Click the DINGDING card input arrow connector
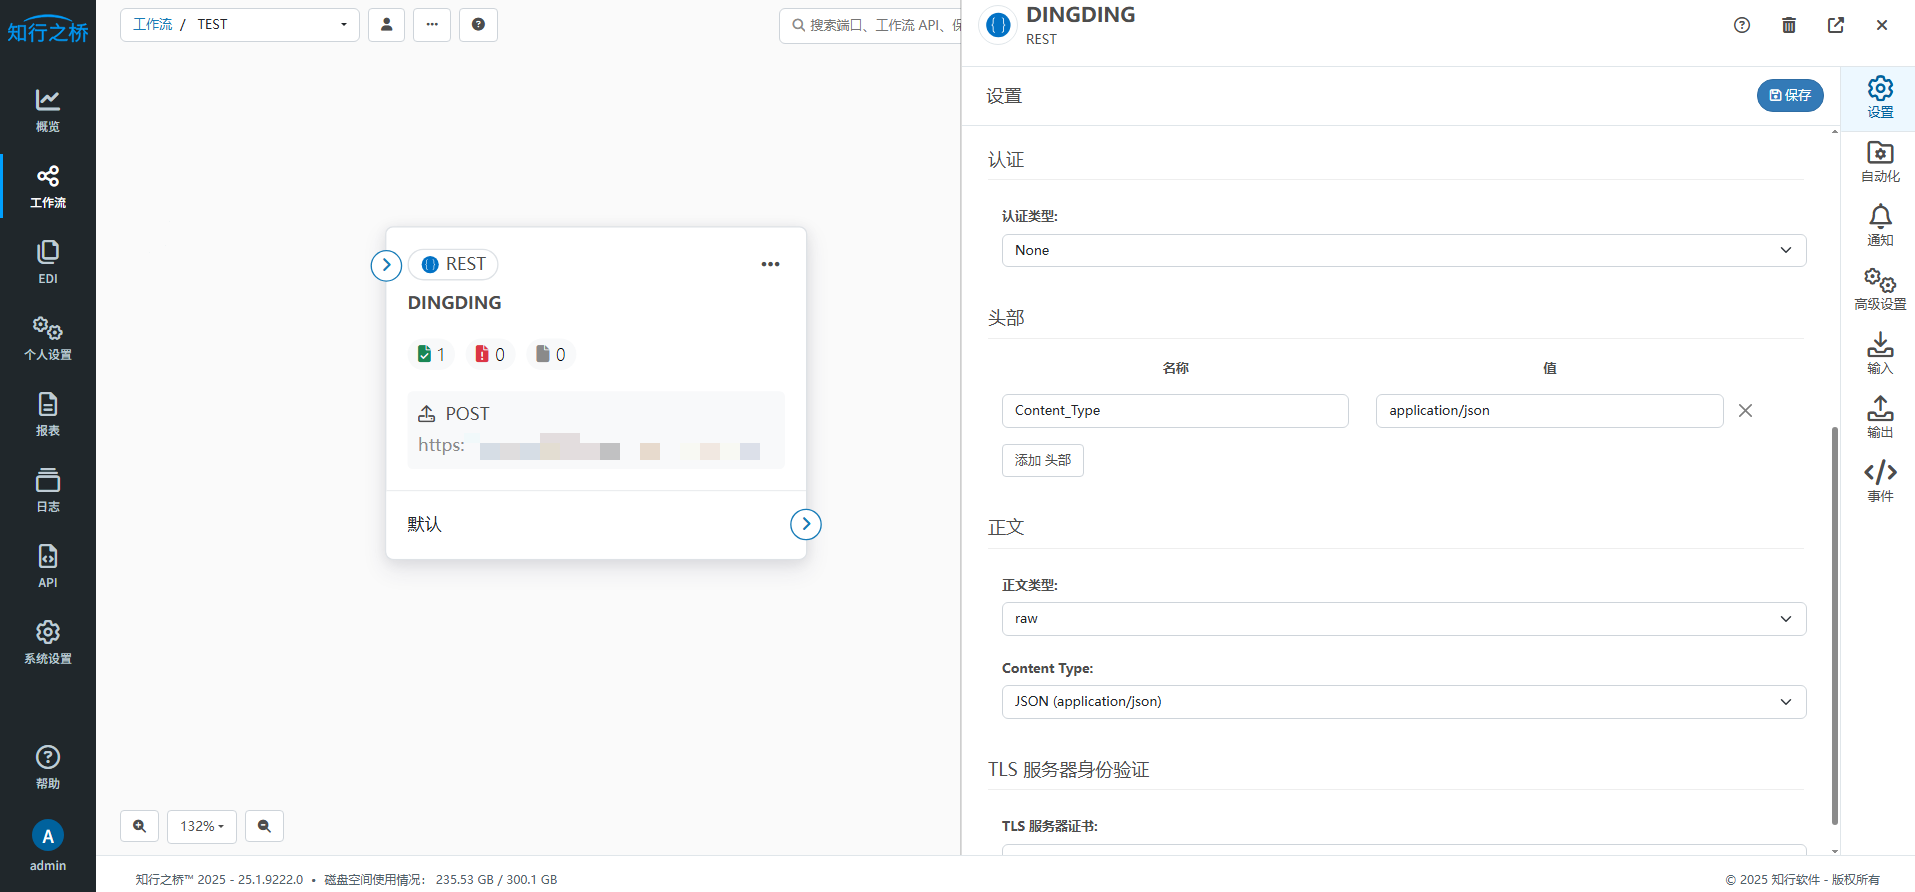 point(386,265)
